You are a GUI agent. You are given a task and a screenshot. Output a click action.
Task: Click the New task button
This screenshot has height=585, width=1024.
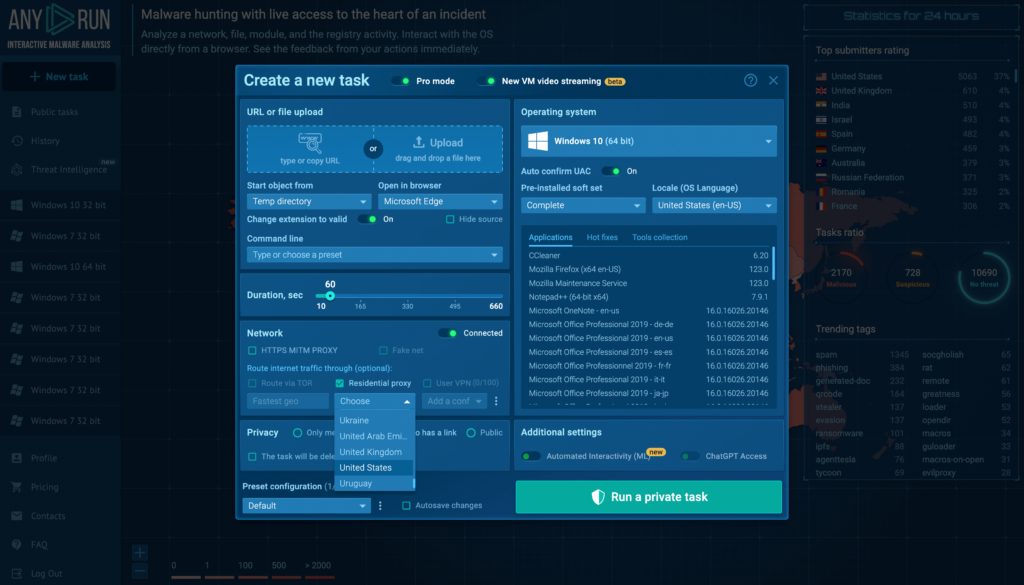coord(58,77)
